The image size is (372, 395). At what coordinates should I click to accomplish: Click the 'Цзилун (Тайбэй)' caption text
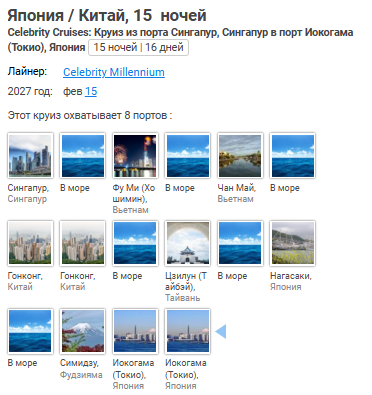(186, 281)
